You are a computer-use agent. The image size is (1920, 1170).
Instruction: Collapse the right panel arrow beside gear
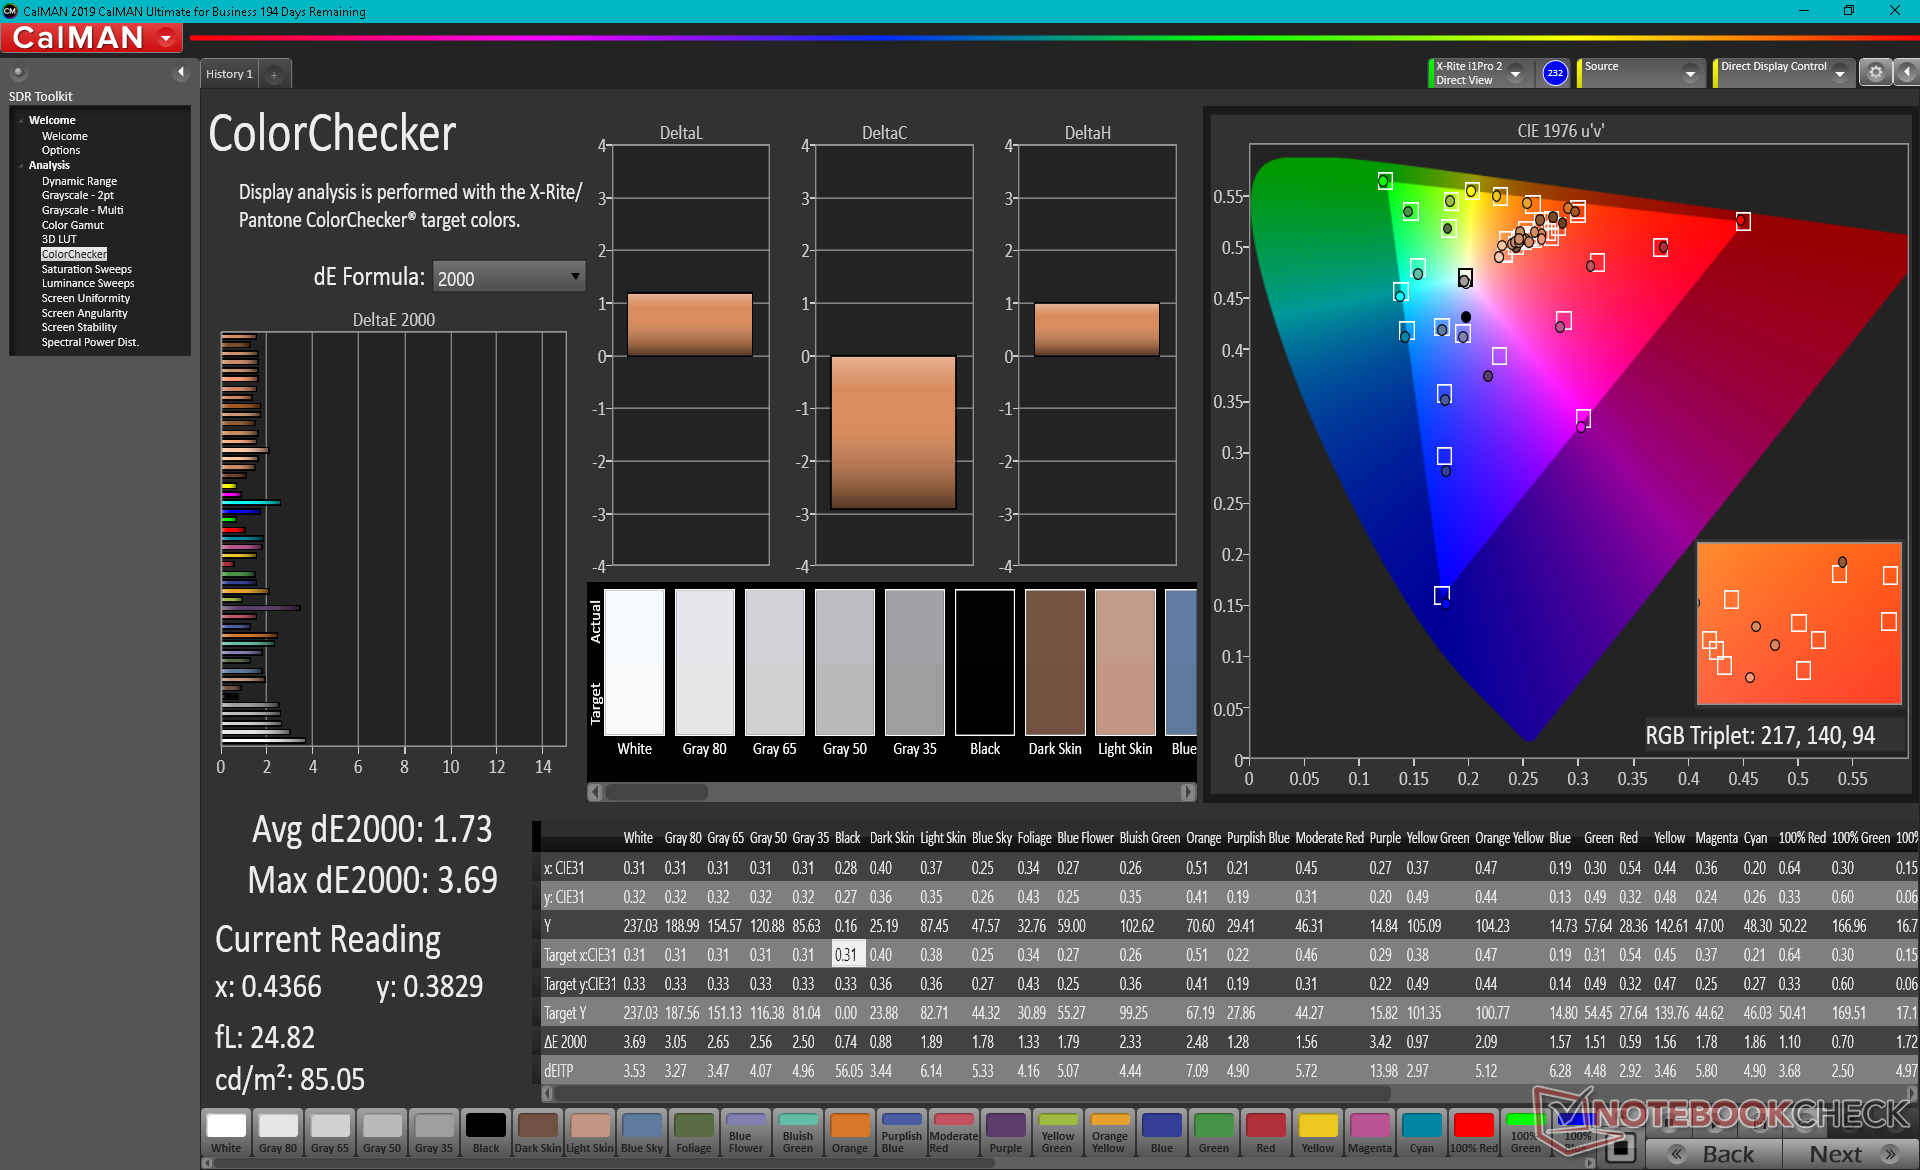[1907, 73]
